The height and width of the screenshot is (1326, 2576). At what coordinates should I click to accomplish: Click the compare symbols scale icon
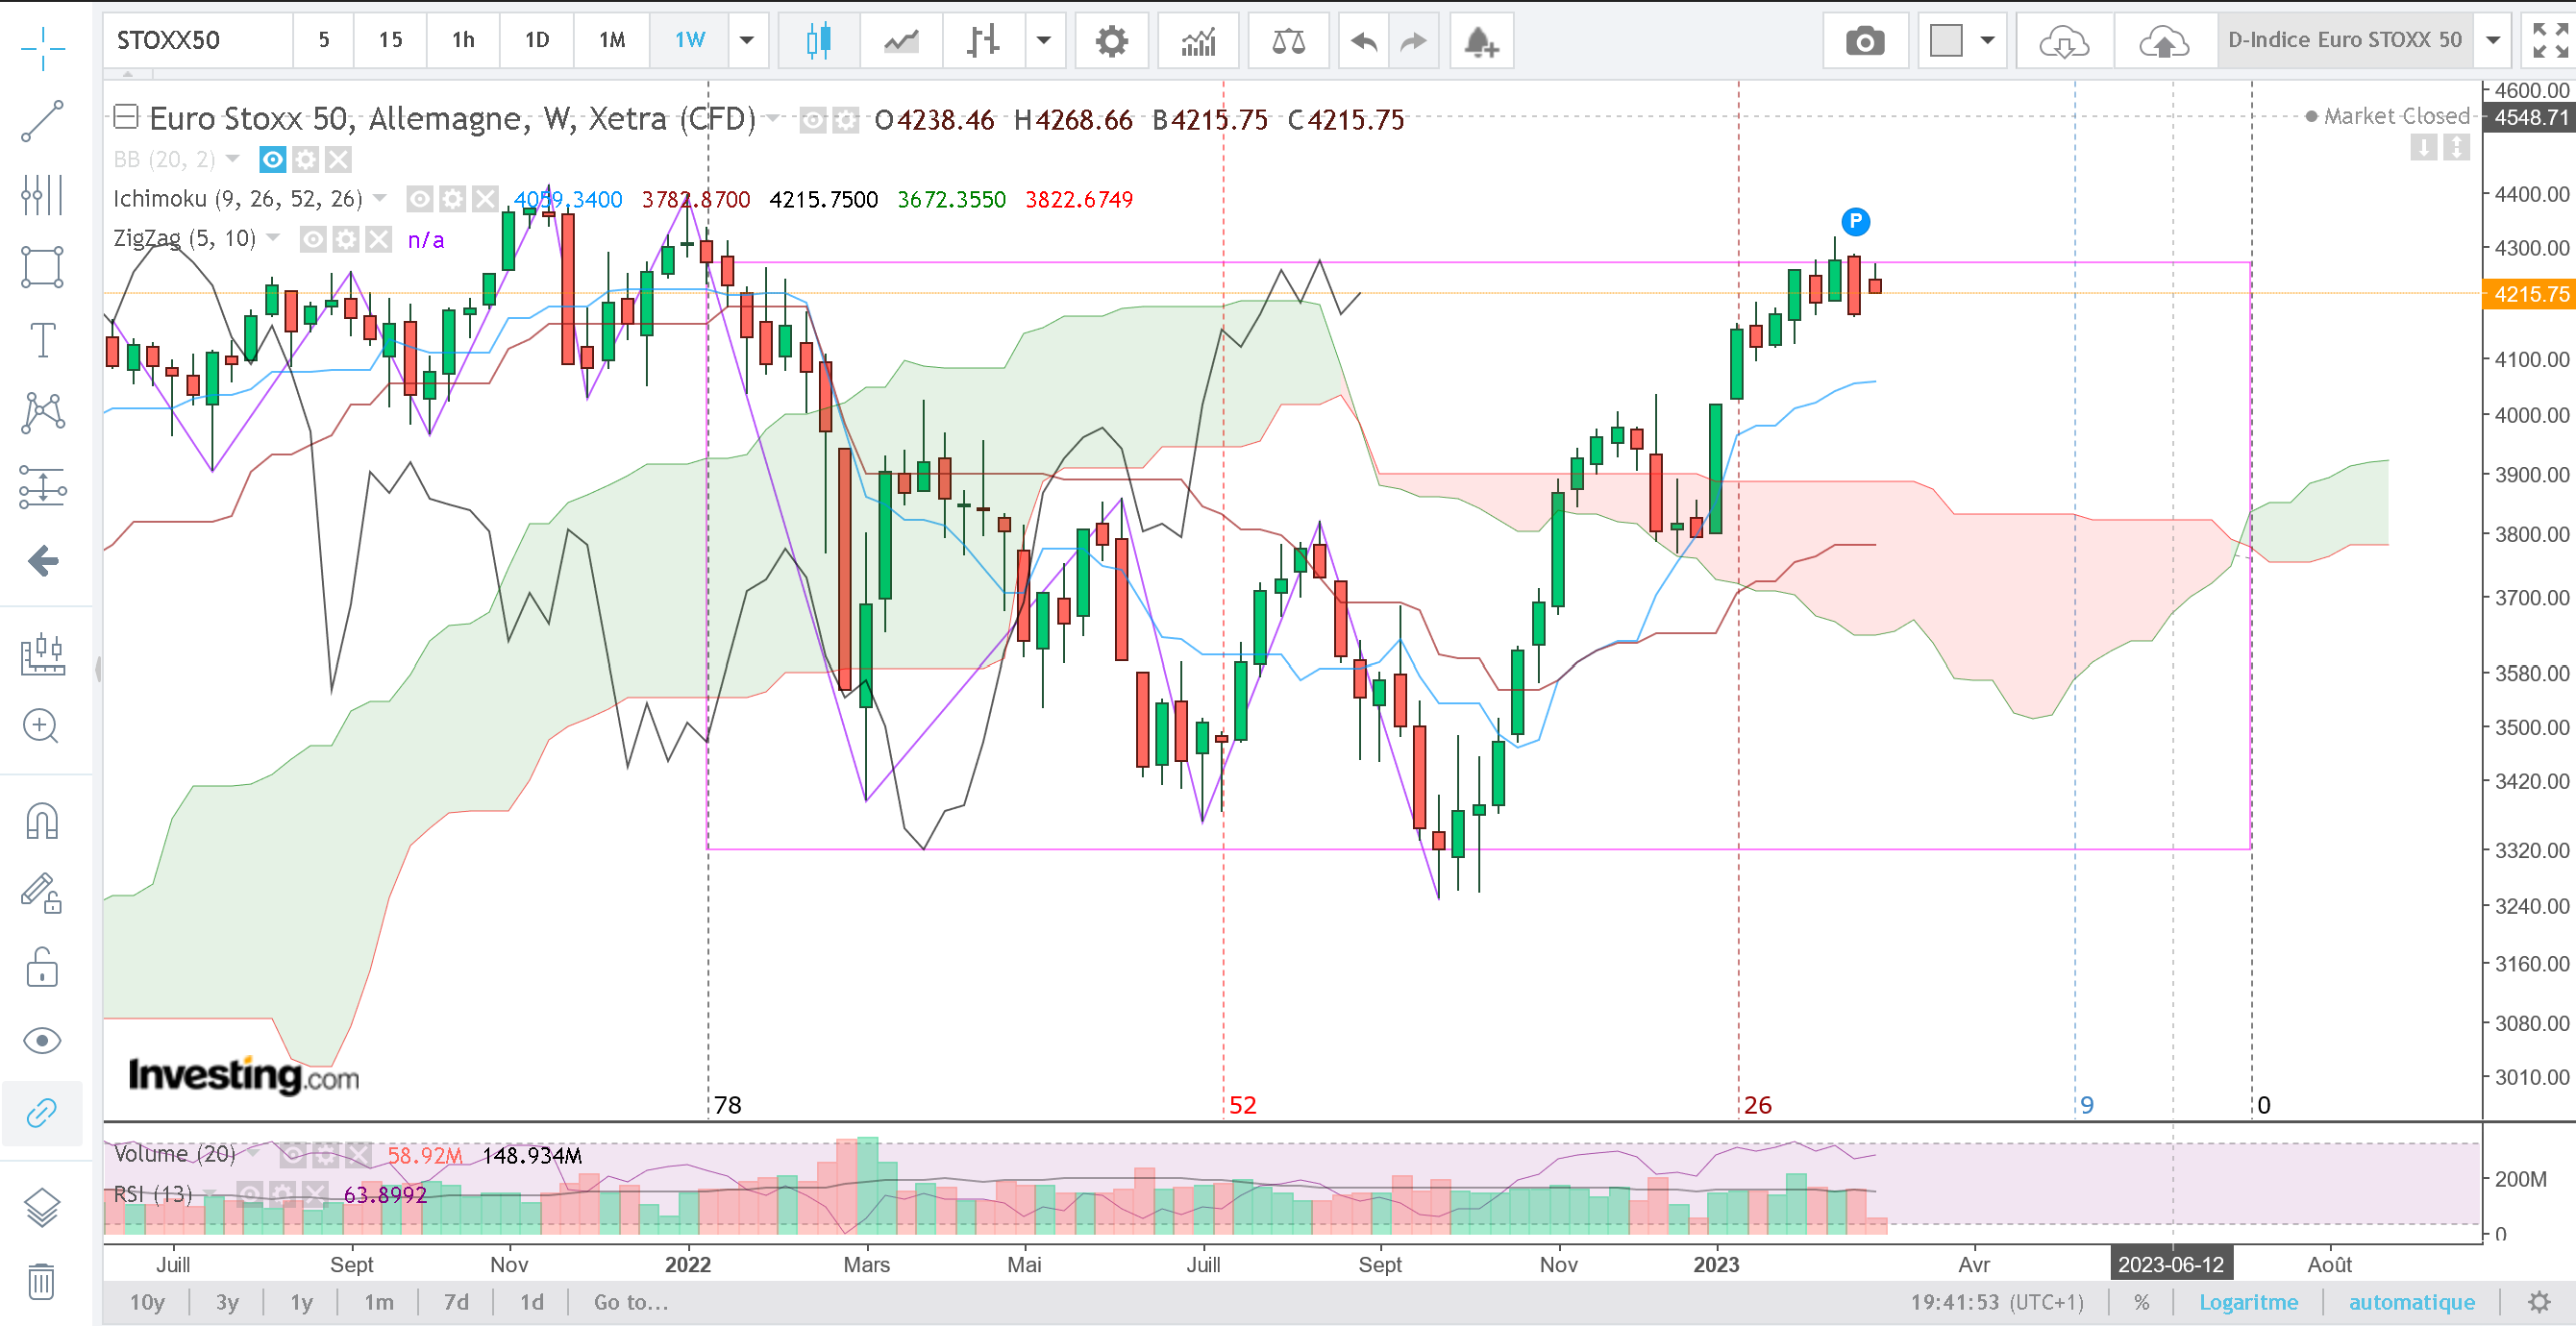tap(1288, 41)
